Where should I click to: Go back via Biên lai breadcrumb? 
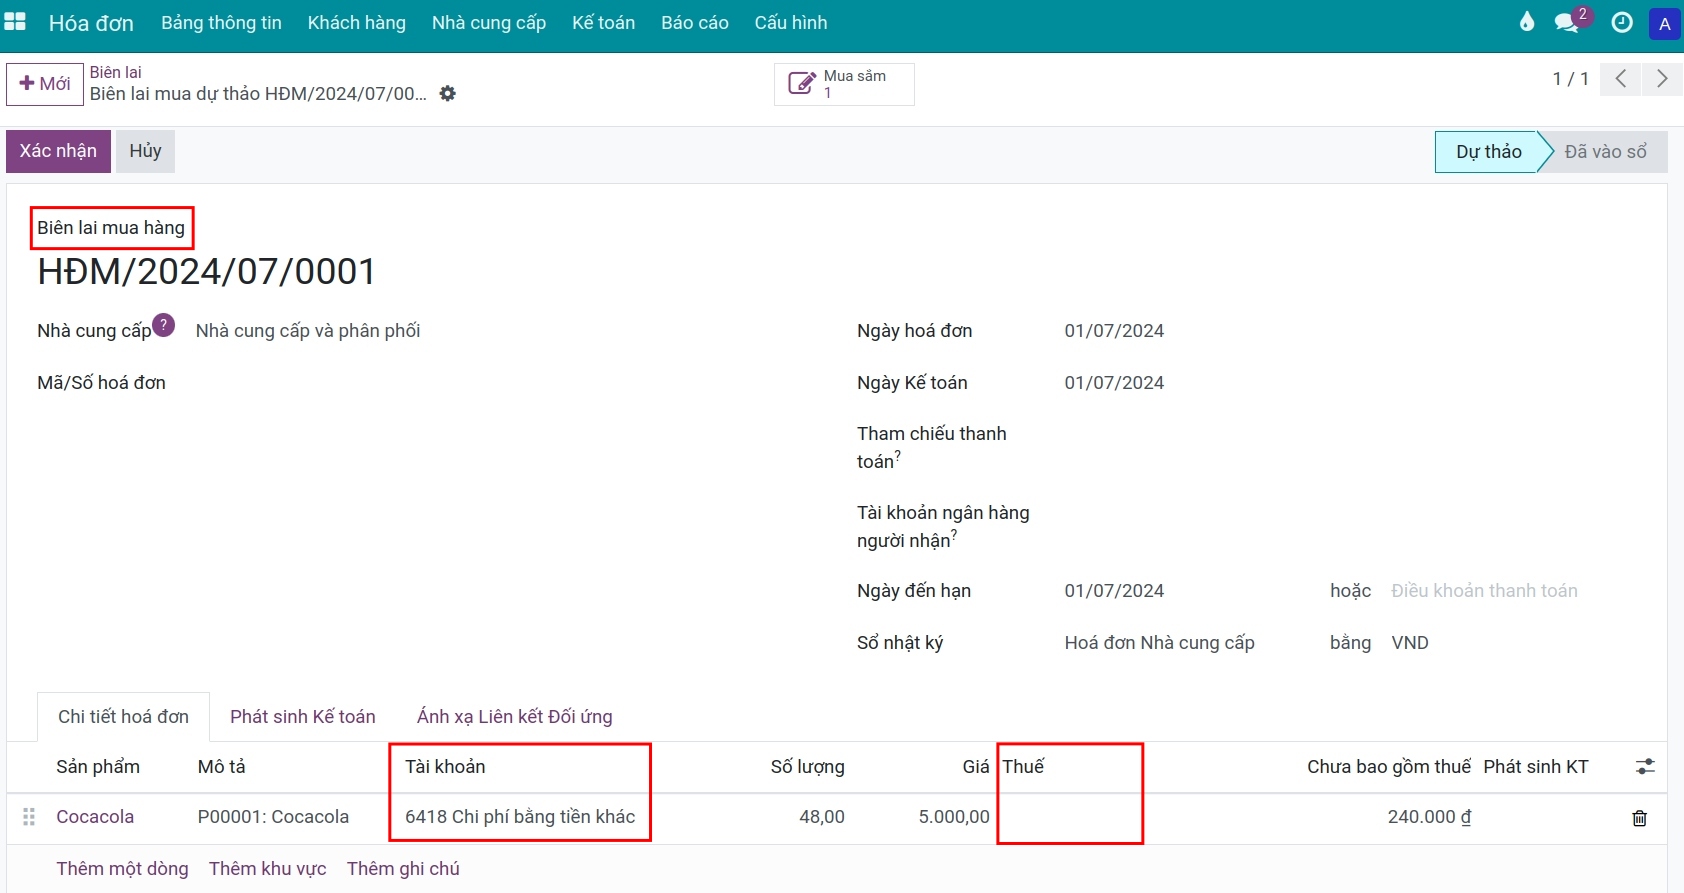[x=116, y=72]
